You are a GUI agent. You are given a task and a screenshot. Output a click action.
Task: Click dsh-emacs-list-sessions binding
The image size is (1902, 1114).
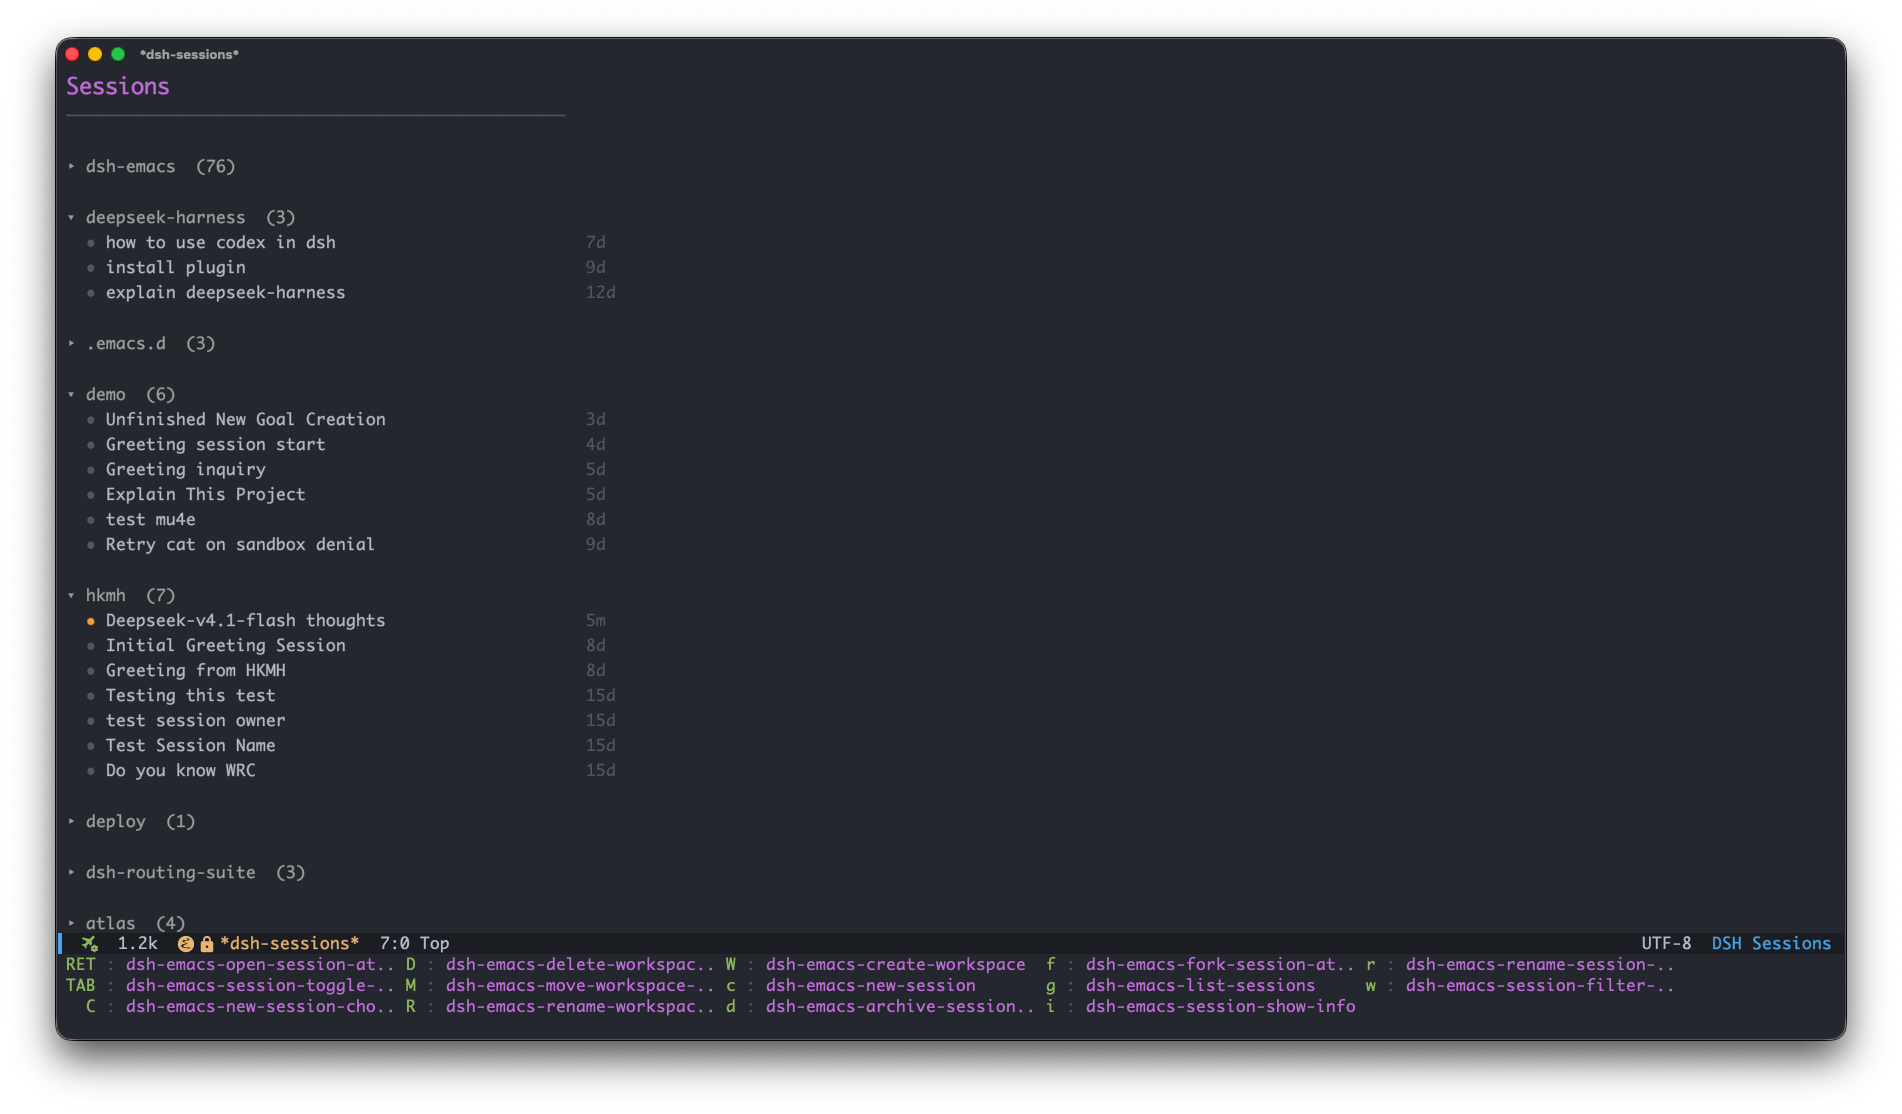pos(1200,985)
